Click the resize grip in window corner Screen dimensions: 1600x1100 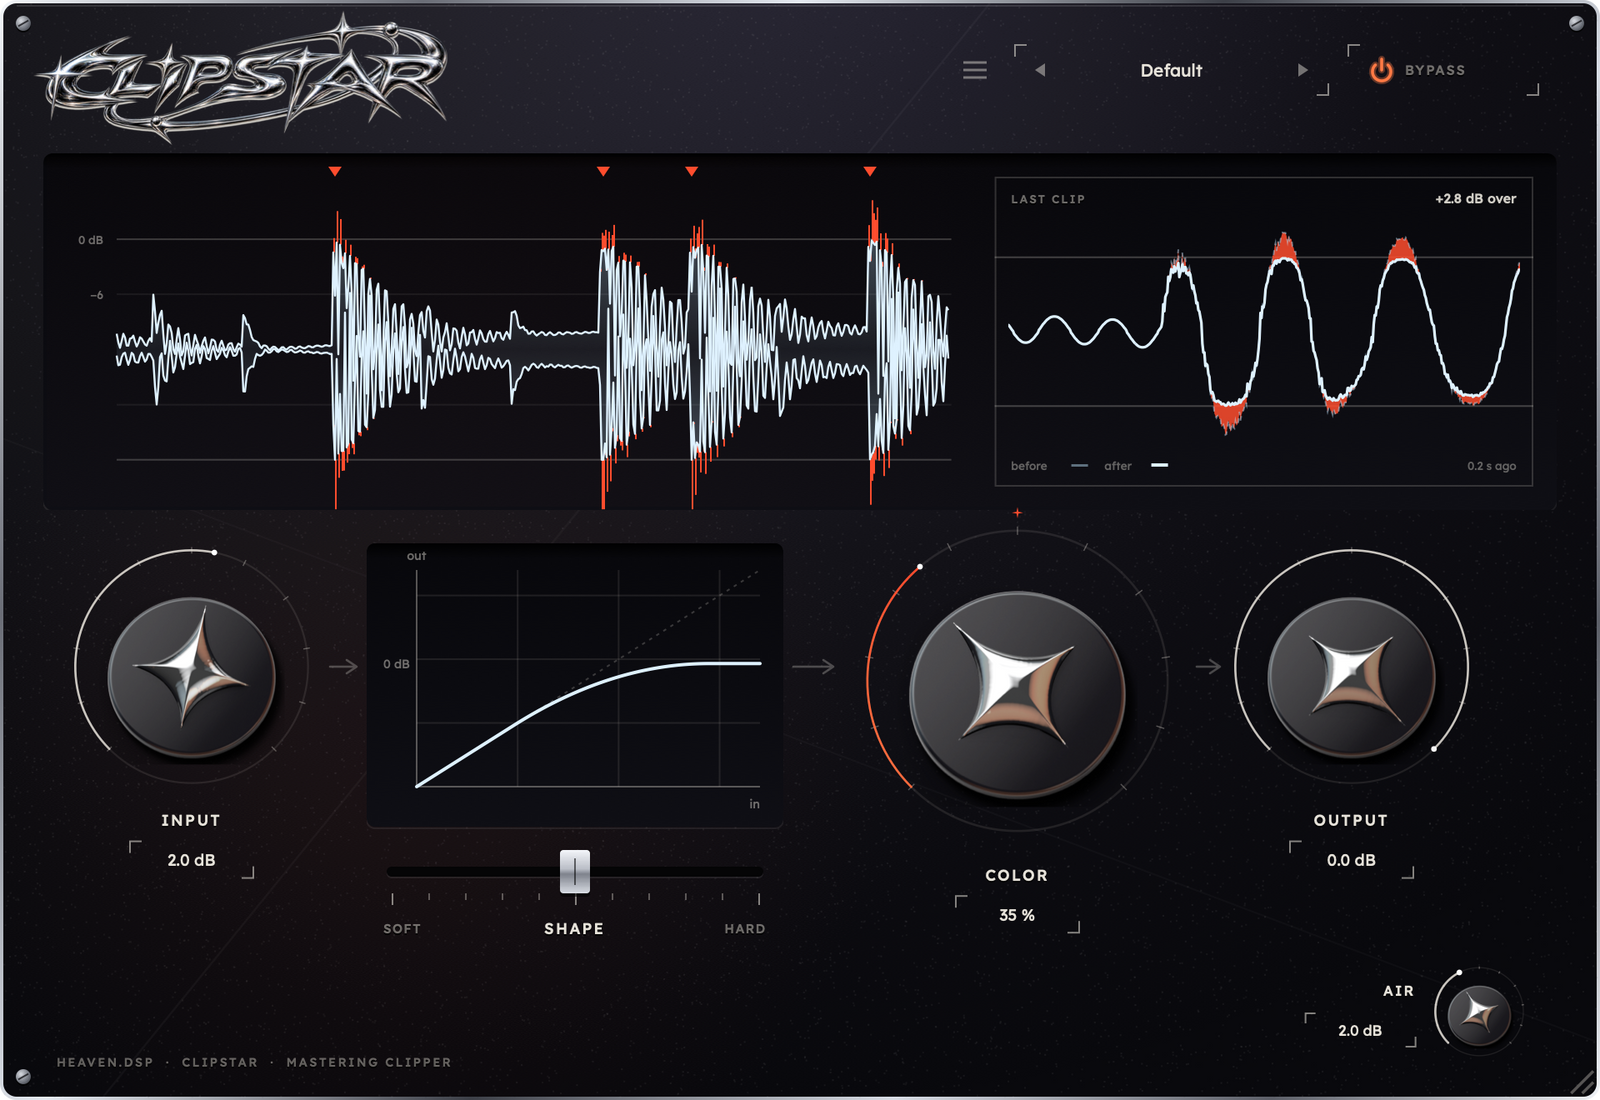[1582, 1082]
